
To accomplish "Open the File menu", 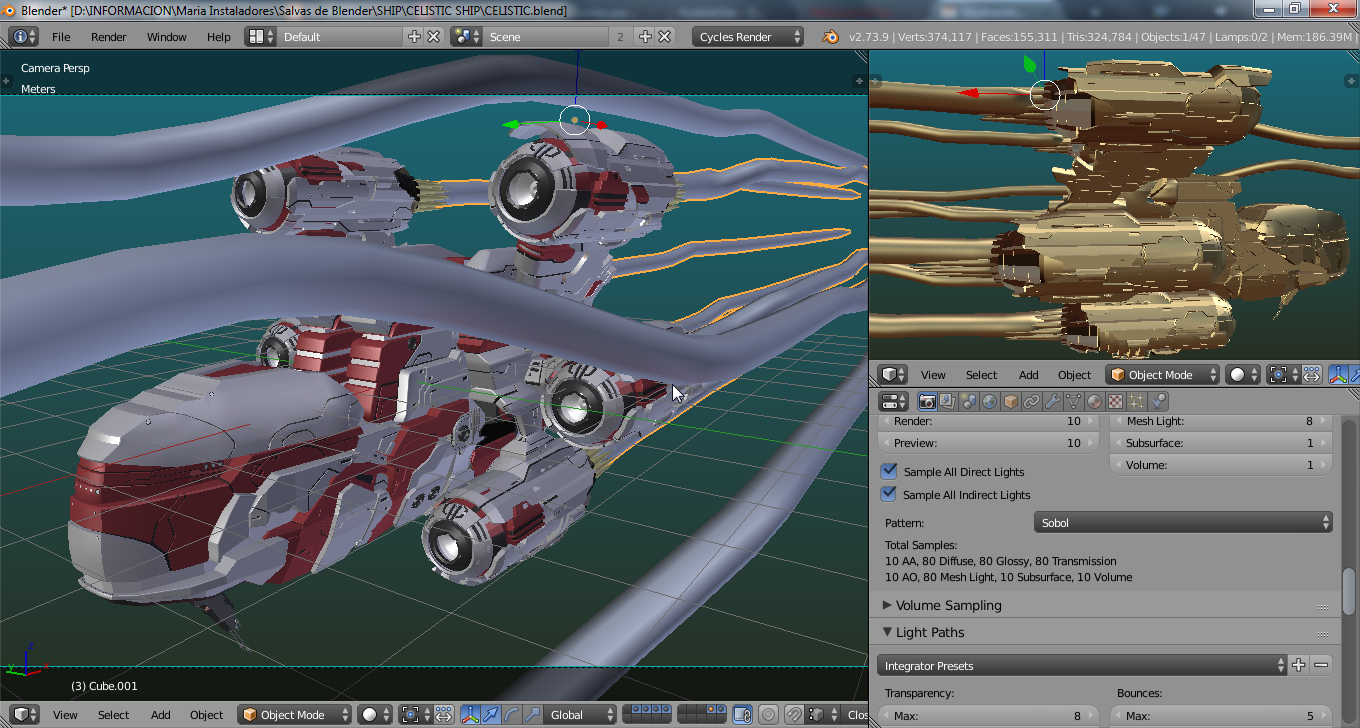I will 61,37.
